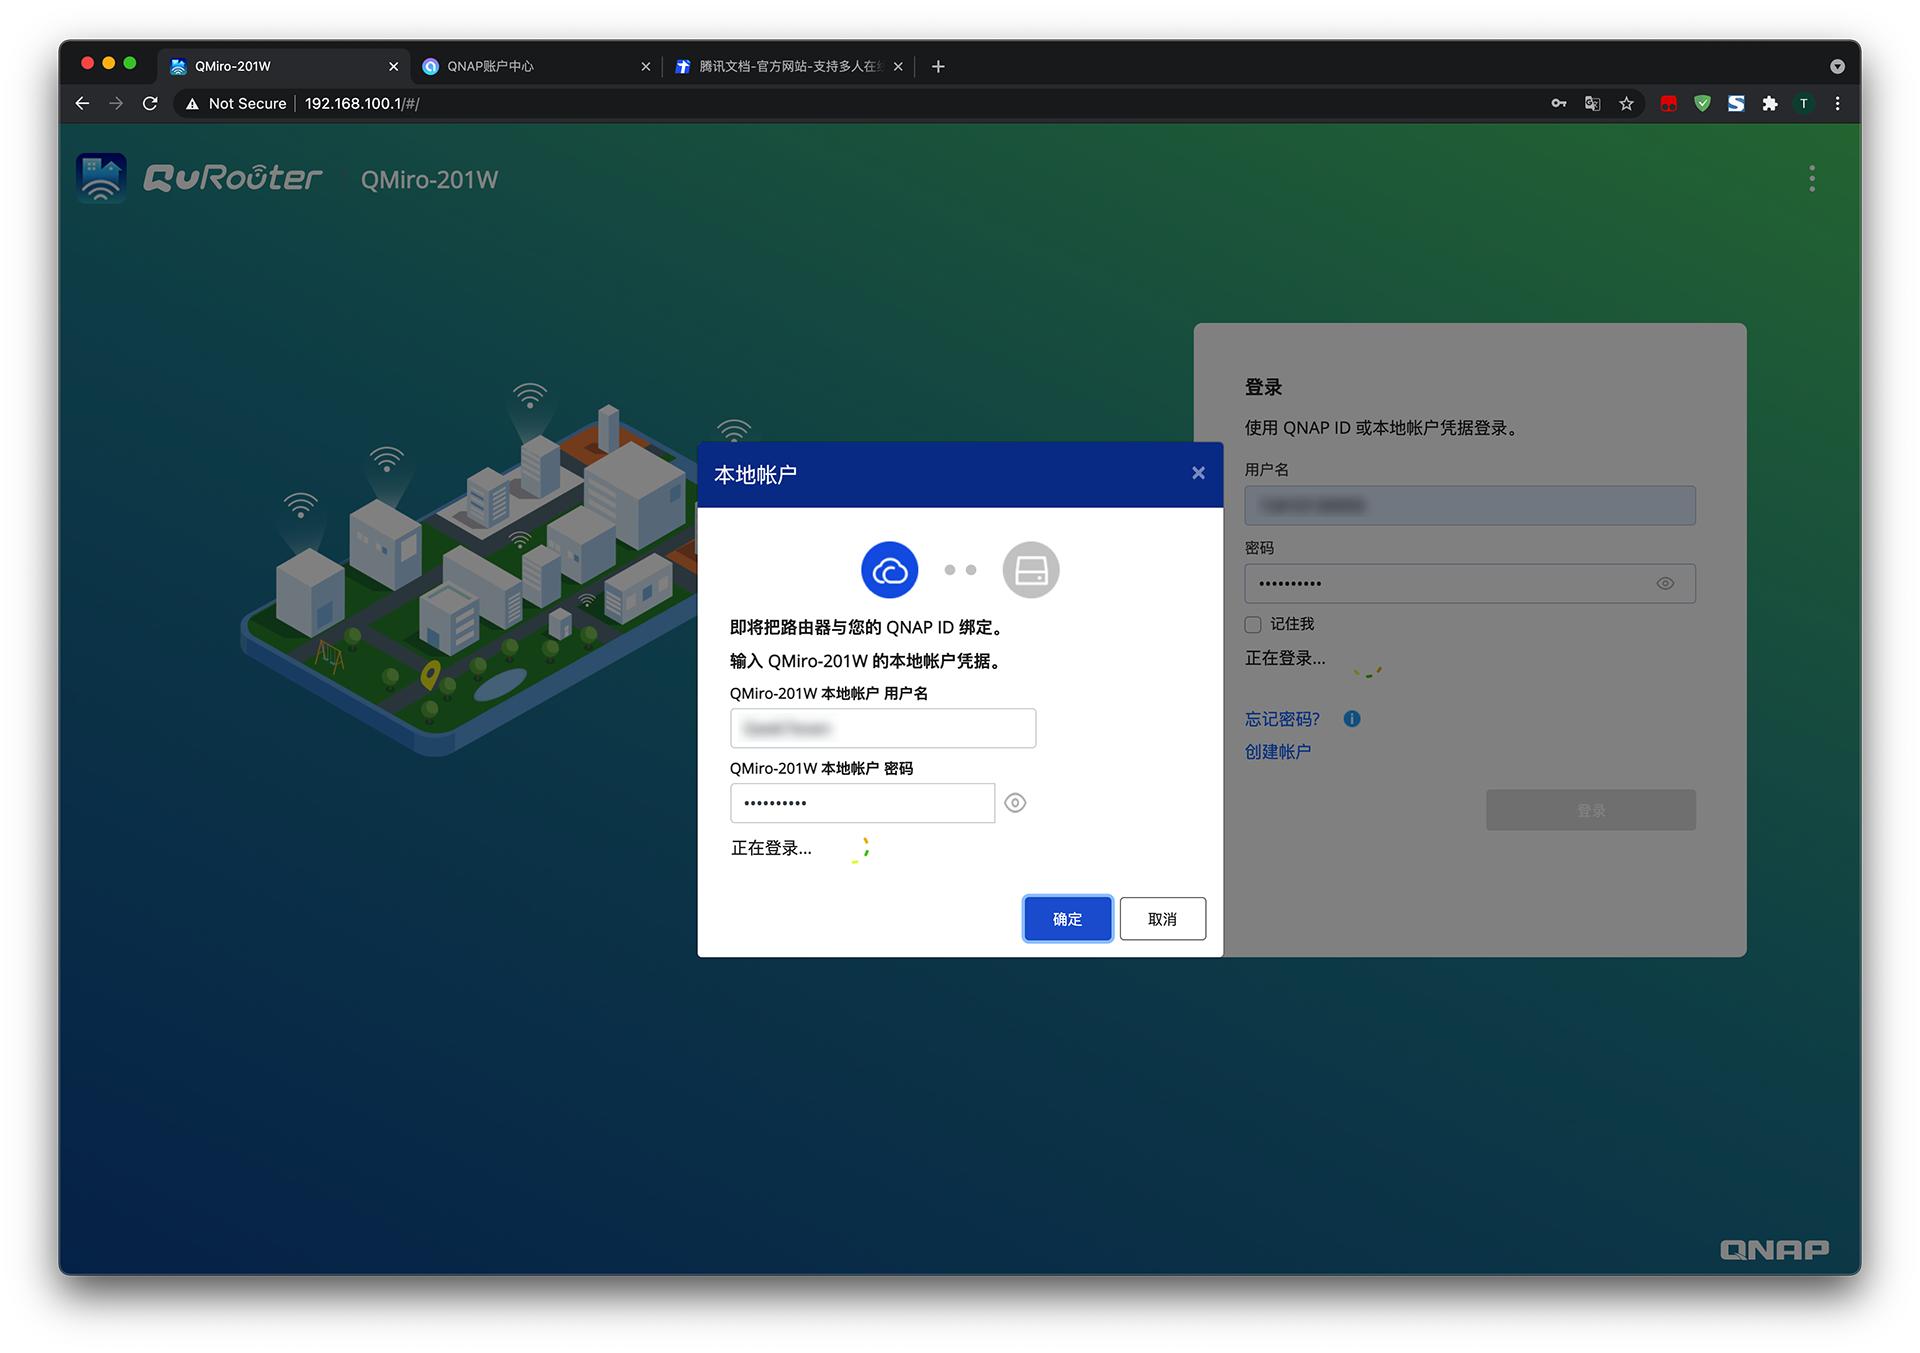Click the gray router device icon
Viewport: 1920px width, 1353px height.
1030,570
